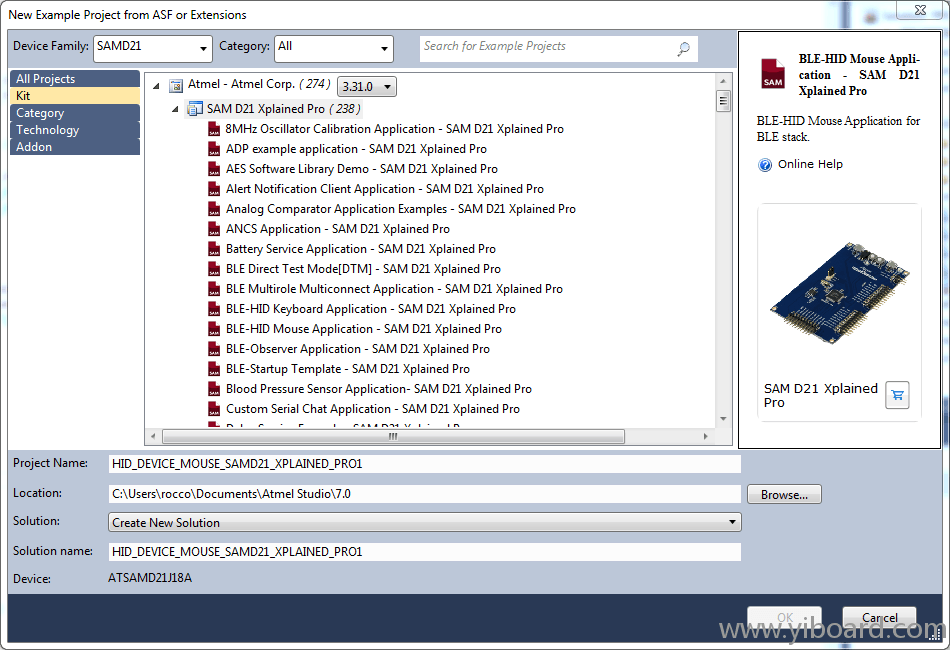Click the vertical scrollbar thumb of project list
The image size is (950, 650).
coord(723,101)
